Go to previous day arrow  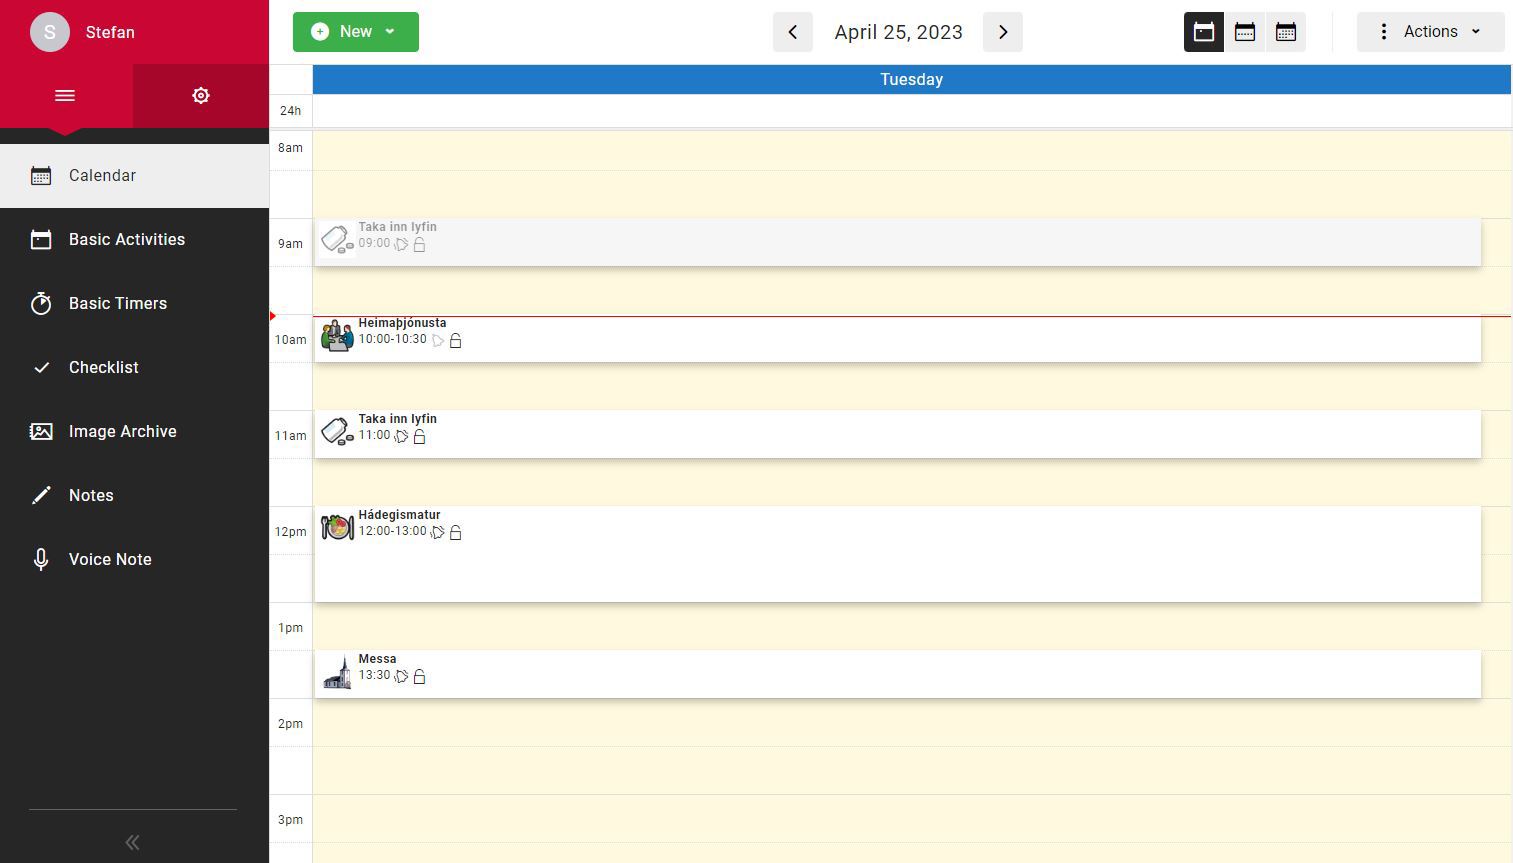(792, 32)
